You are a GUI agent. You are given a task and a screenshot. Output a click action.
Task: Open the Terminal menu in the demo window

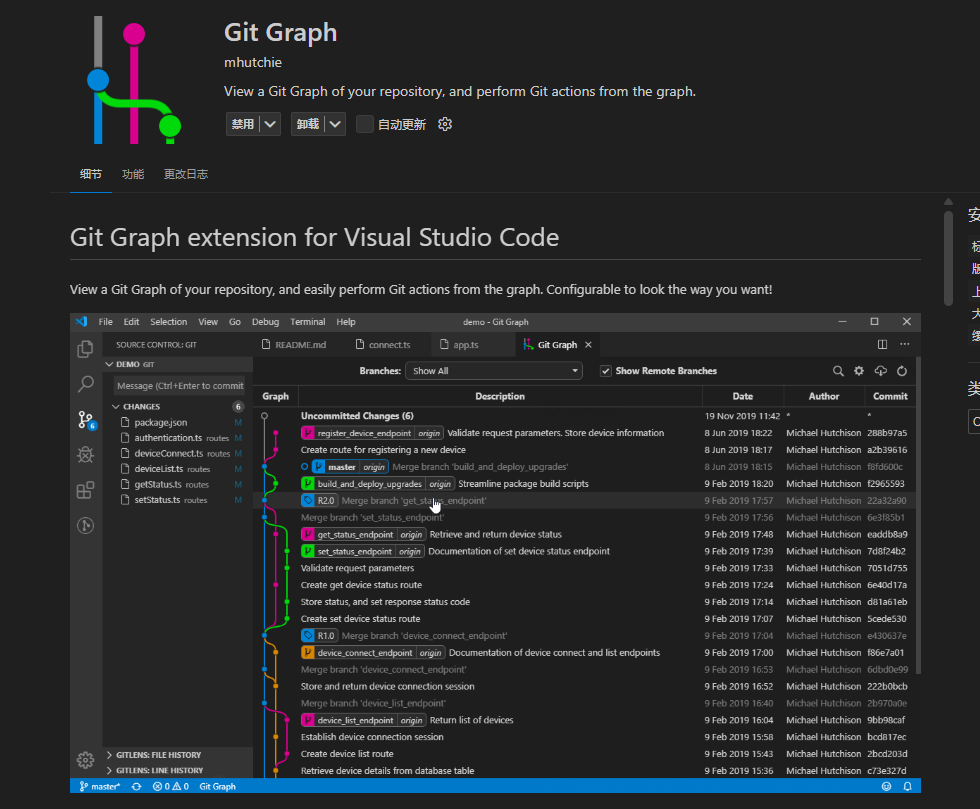(308, 321)
